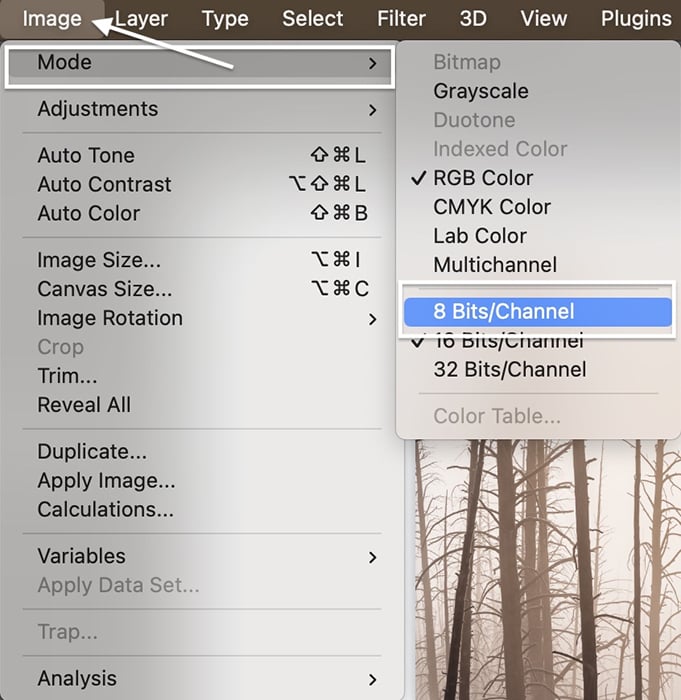
Task: Open Canvas Size dialog
Action: point(202,289)
